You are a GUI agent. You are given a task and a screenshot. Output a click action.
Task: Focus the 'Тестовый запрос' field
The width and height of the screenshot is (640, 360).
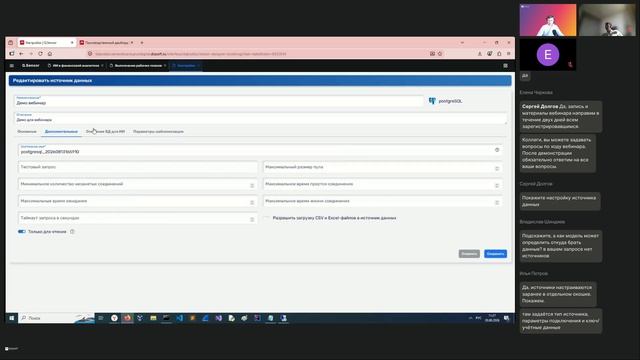(x=138, y=167)
